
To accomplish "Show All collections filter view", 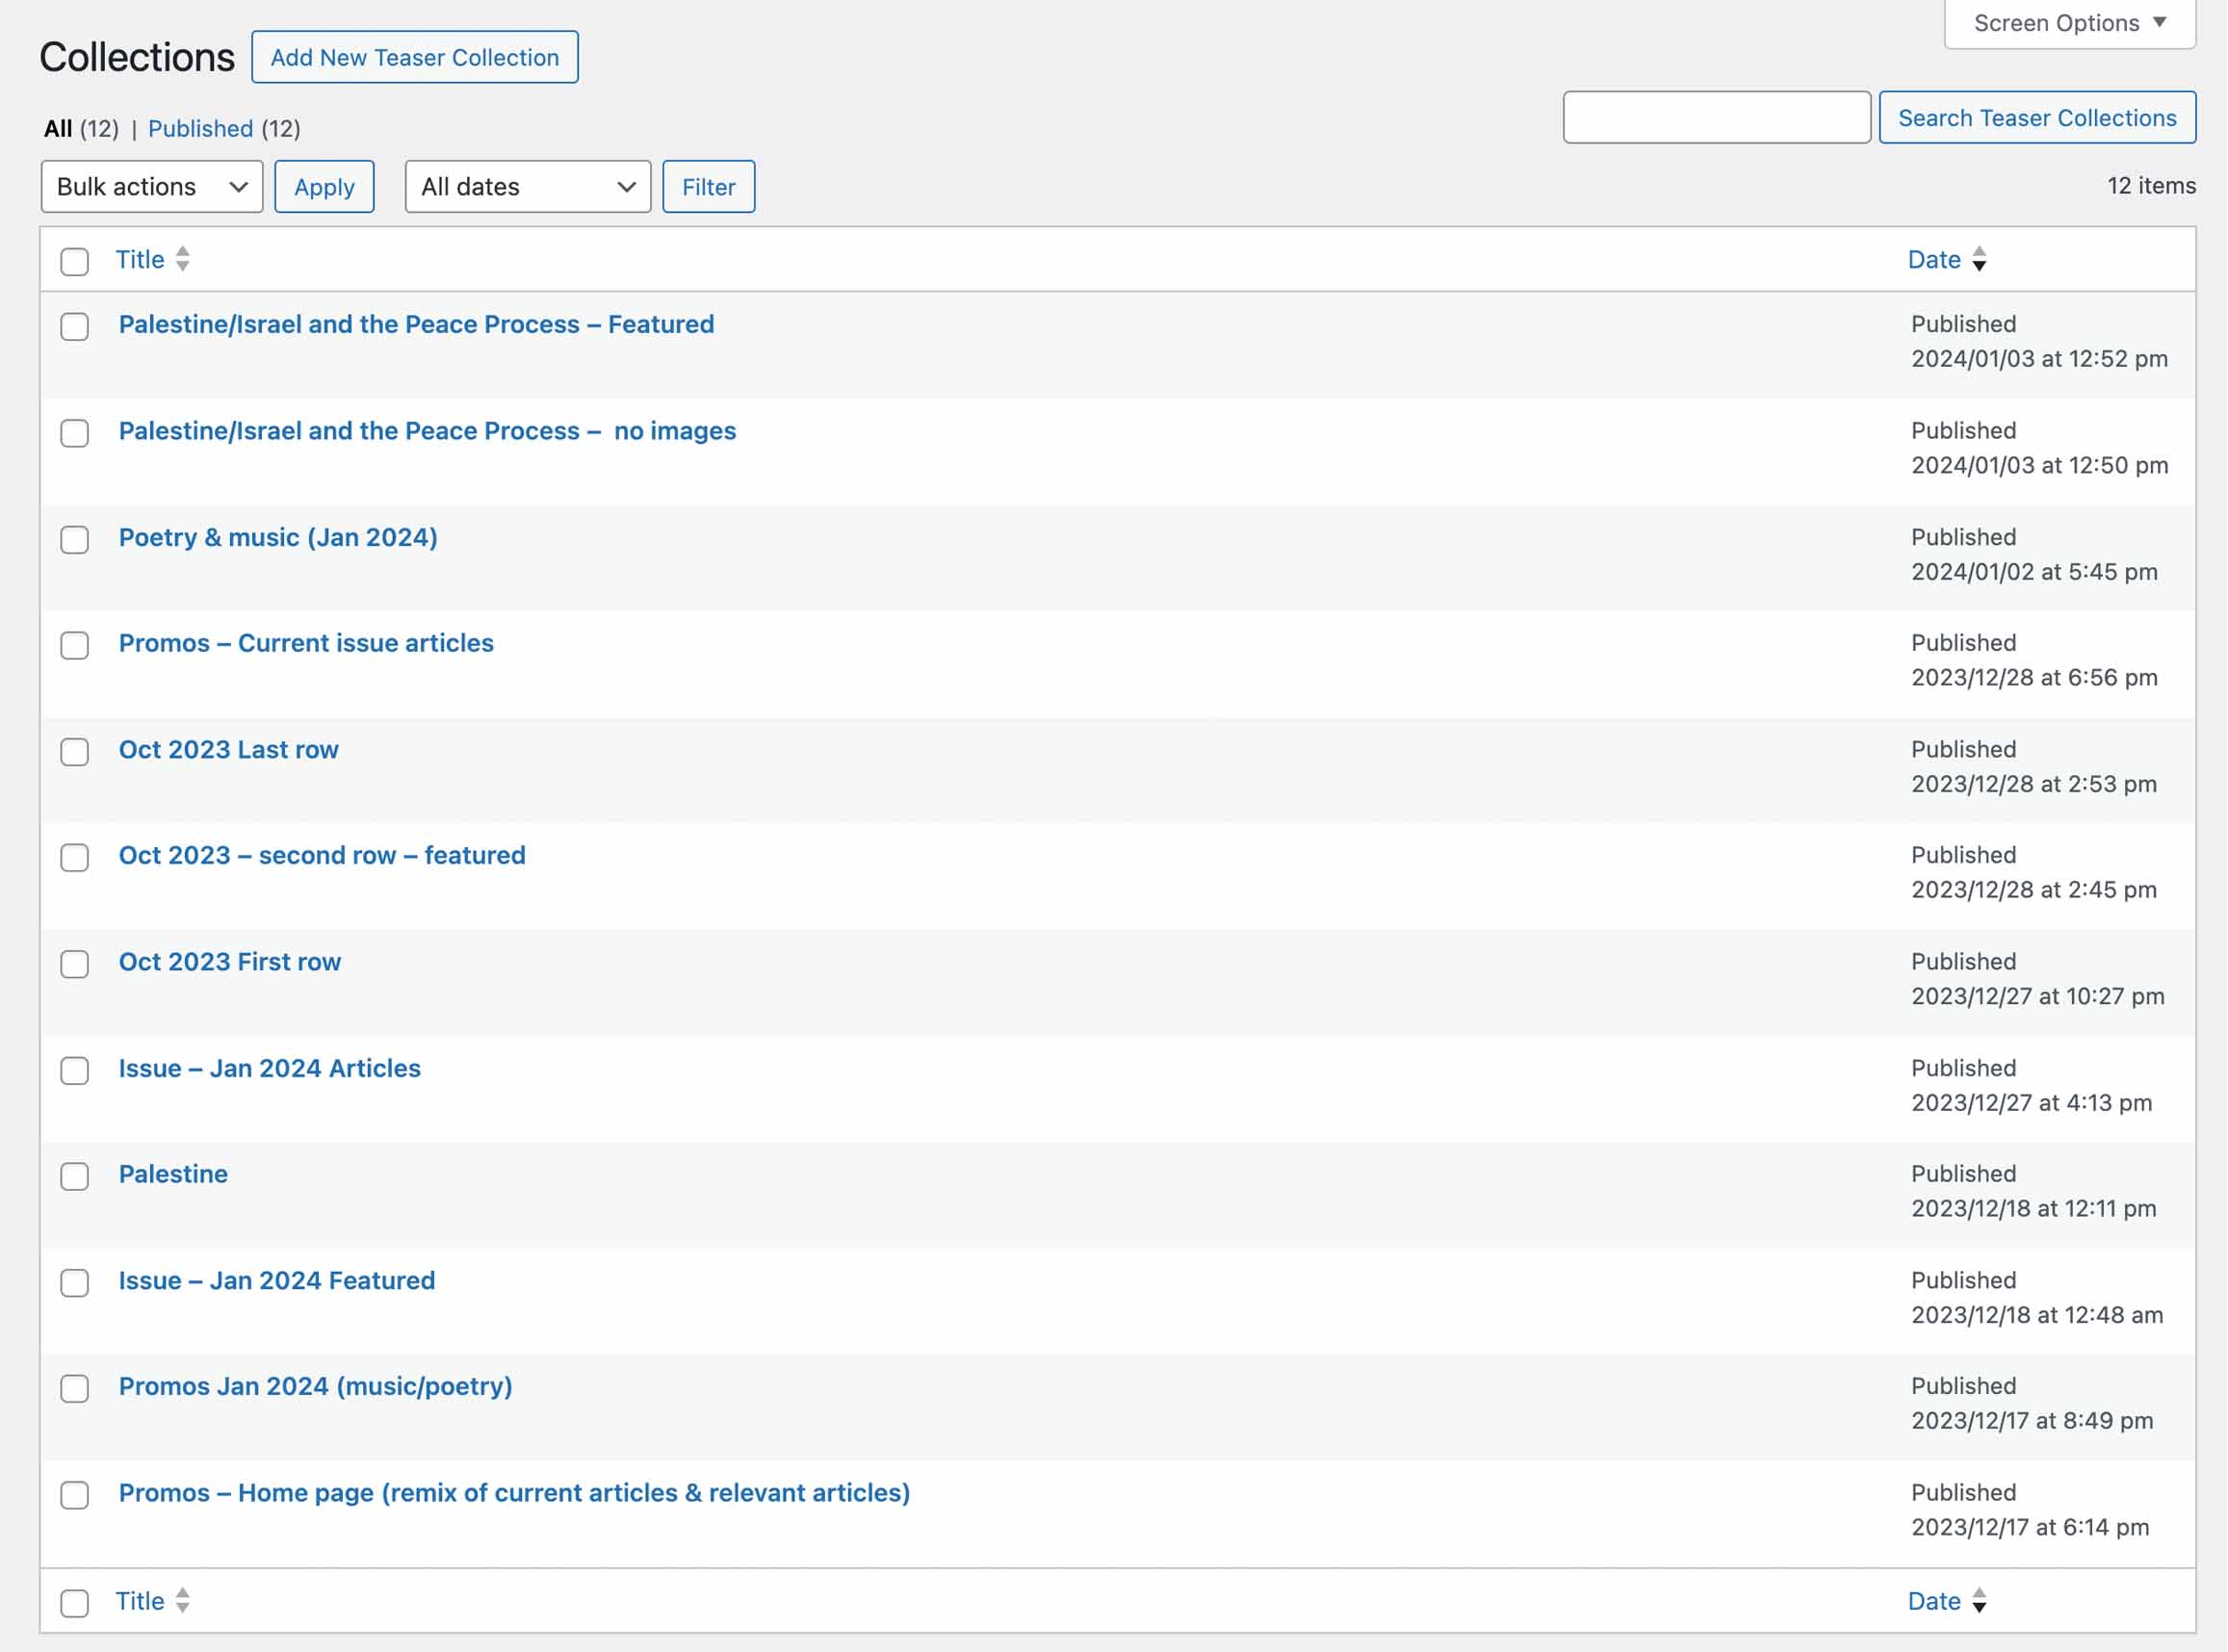I will 58,129.
